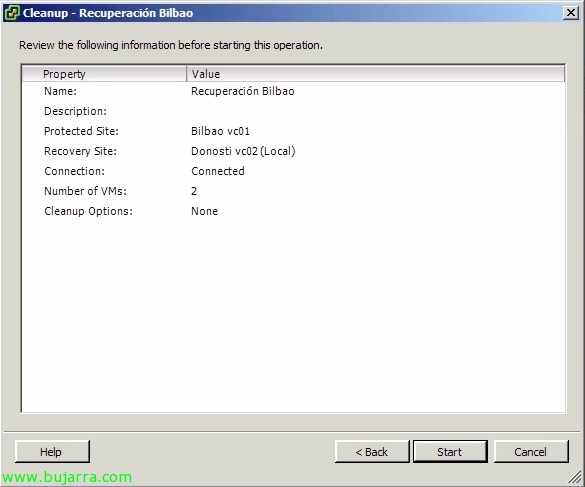Select the Connection property row
The image size is (585, 487).
coord(293,171)
